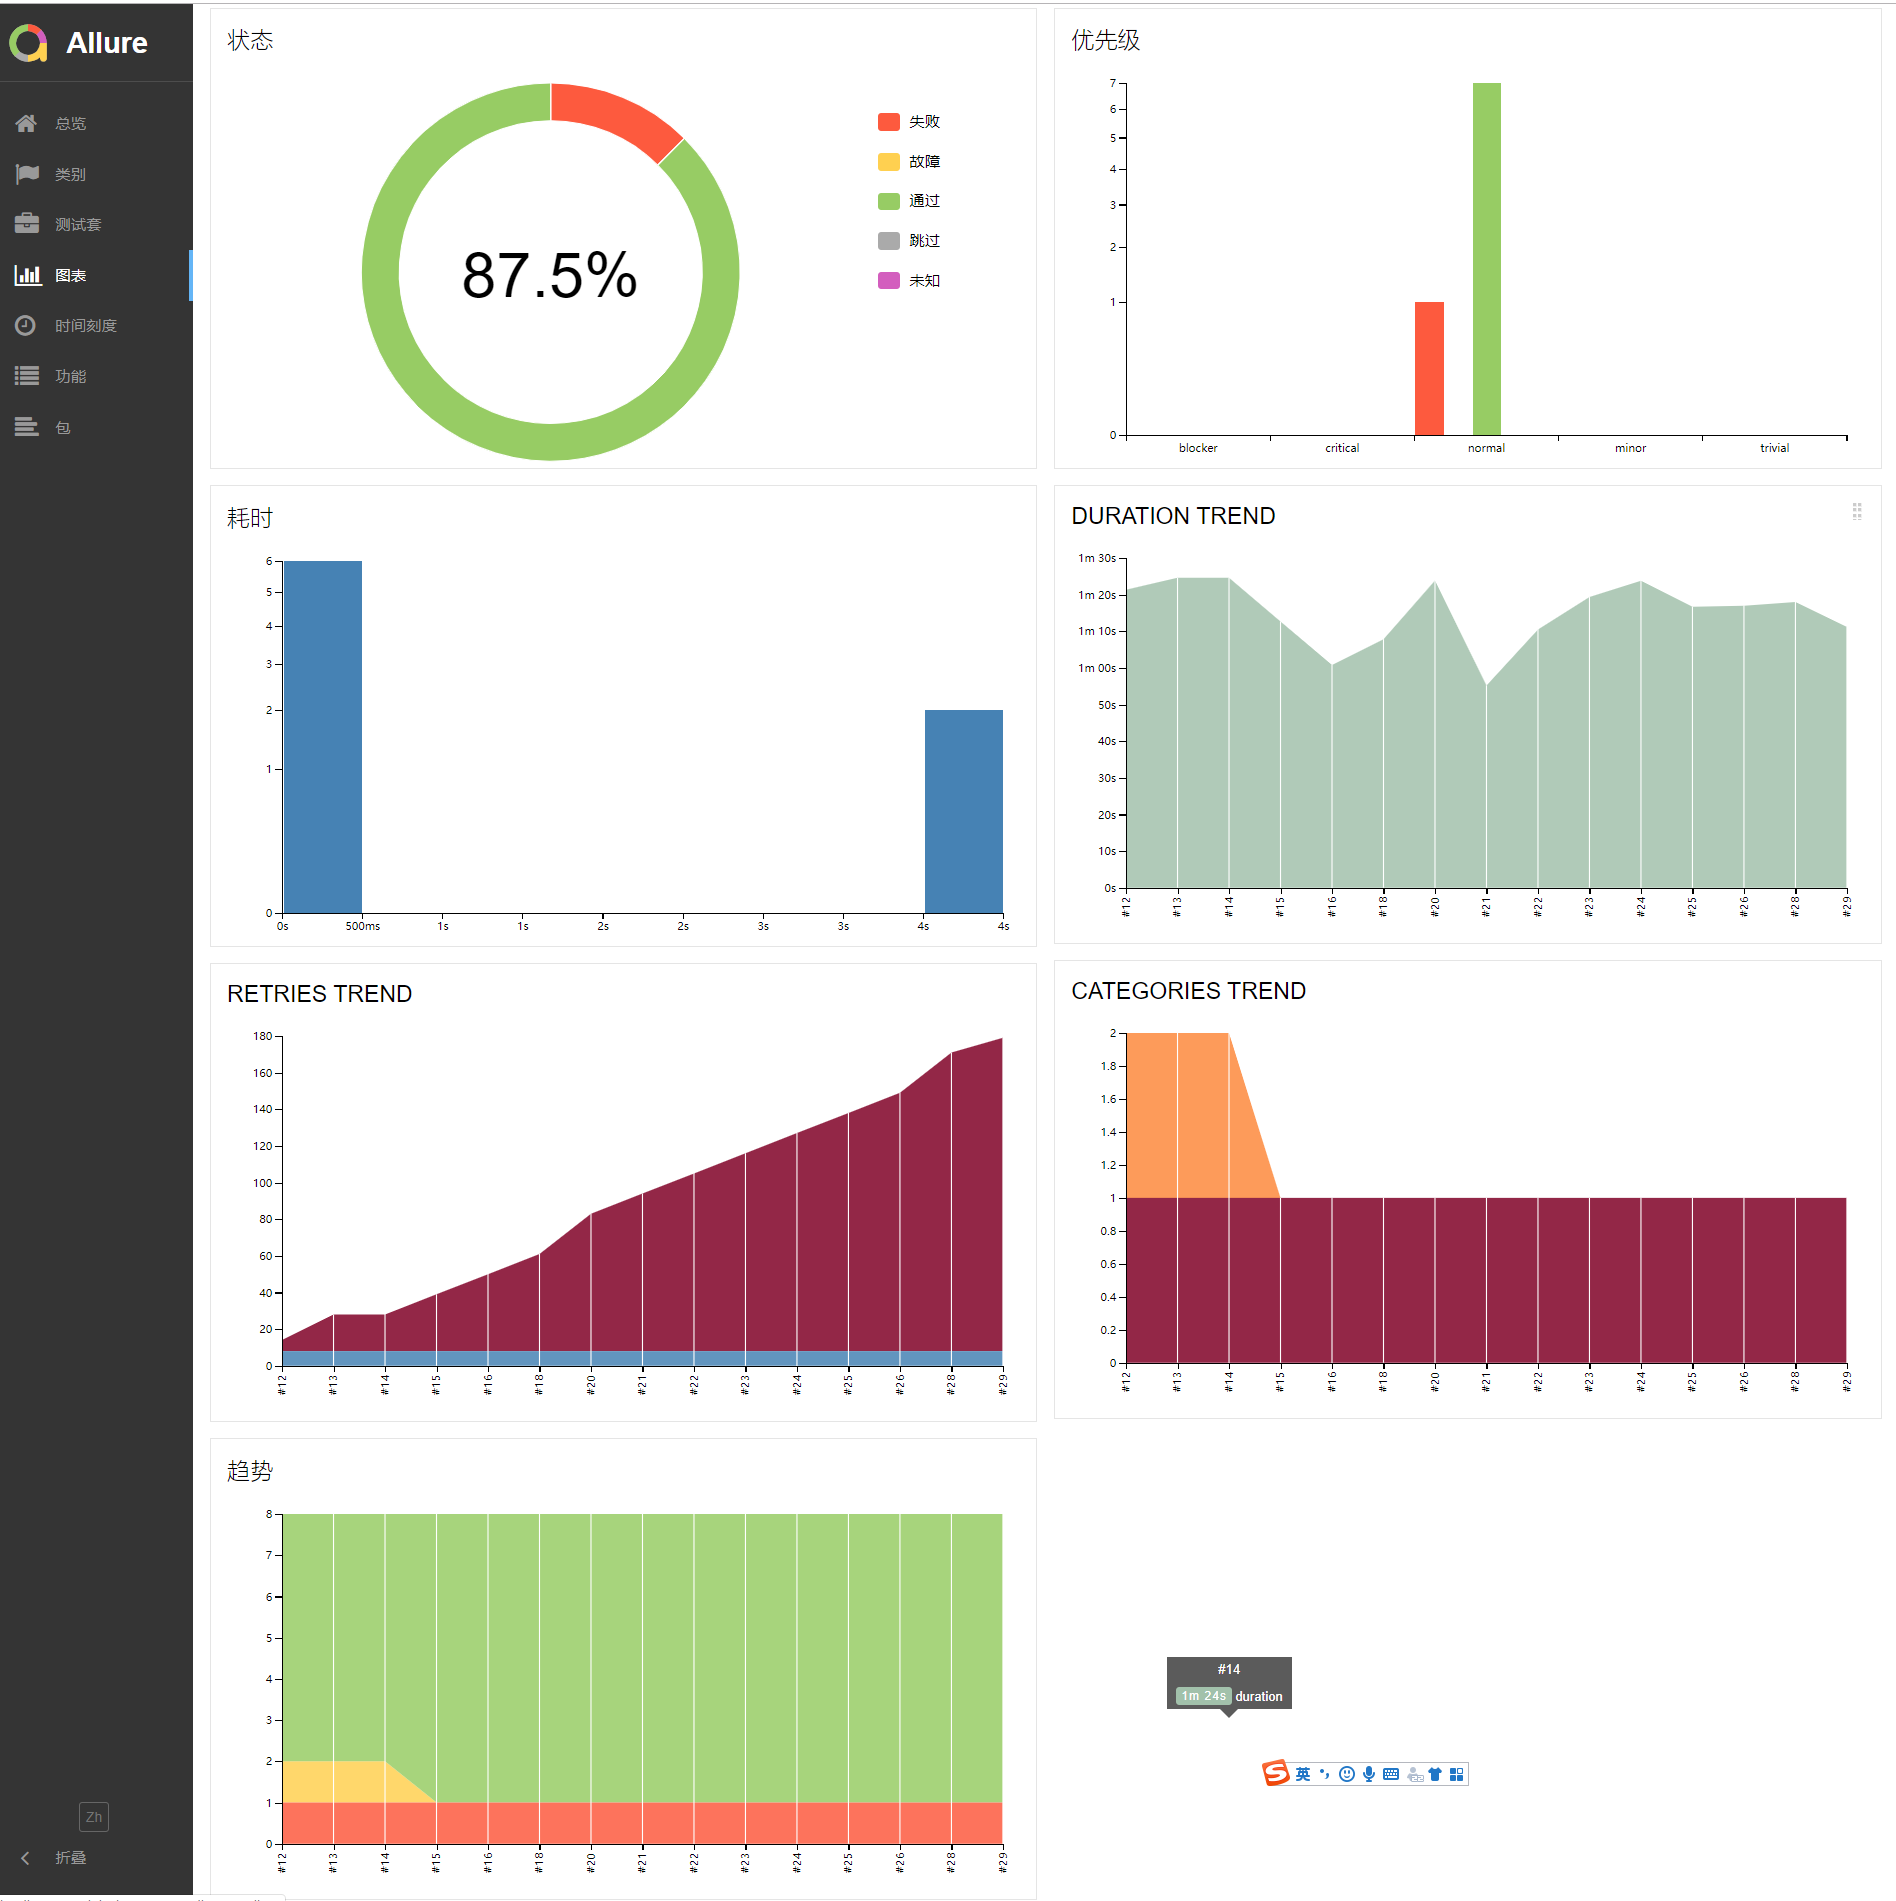Viewport: 1896px width, 1901px height.
Task: Select the 时间刻度 menu label
Action: click(x=86, y=326)
